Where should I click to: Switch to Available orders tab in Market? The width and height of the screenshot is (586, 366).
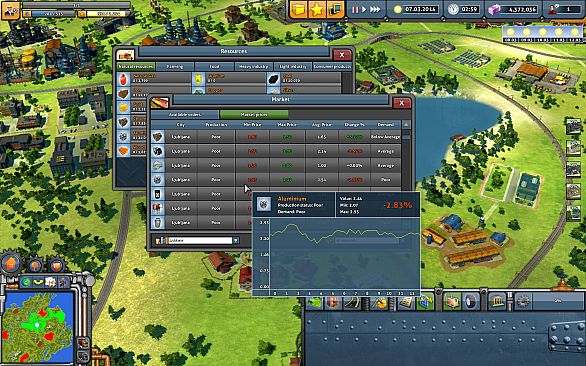[185, 114]
